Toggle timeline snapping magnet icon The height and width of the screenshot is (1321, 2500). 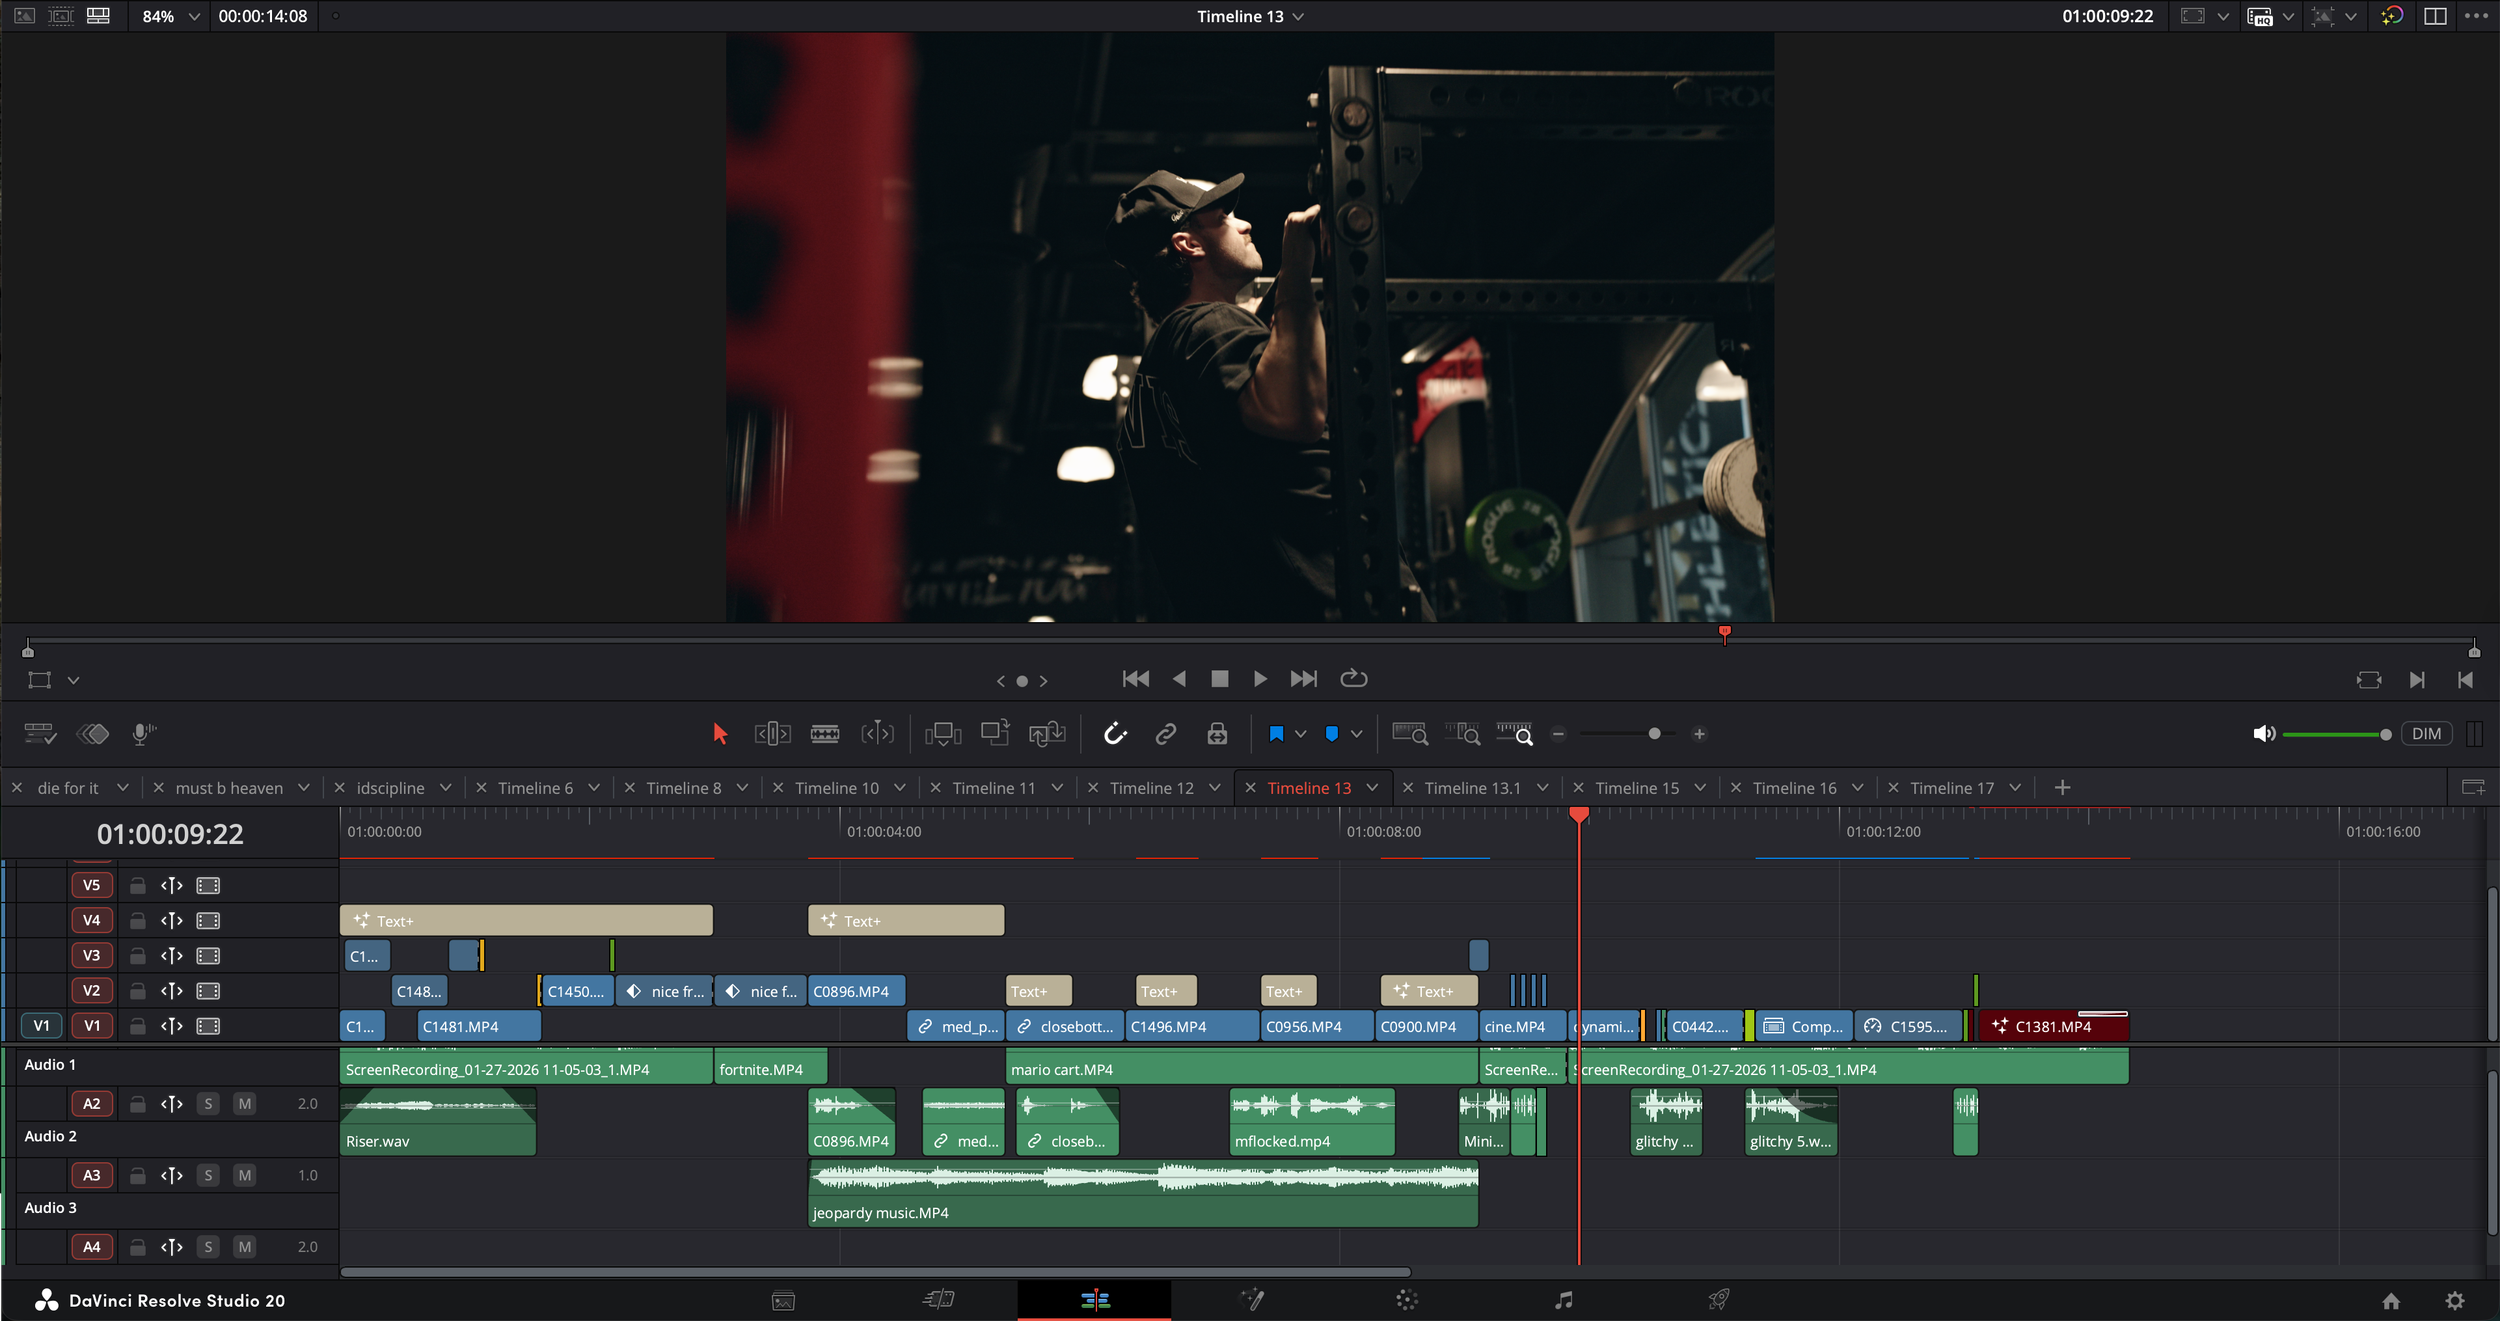pos(1115,734)
